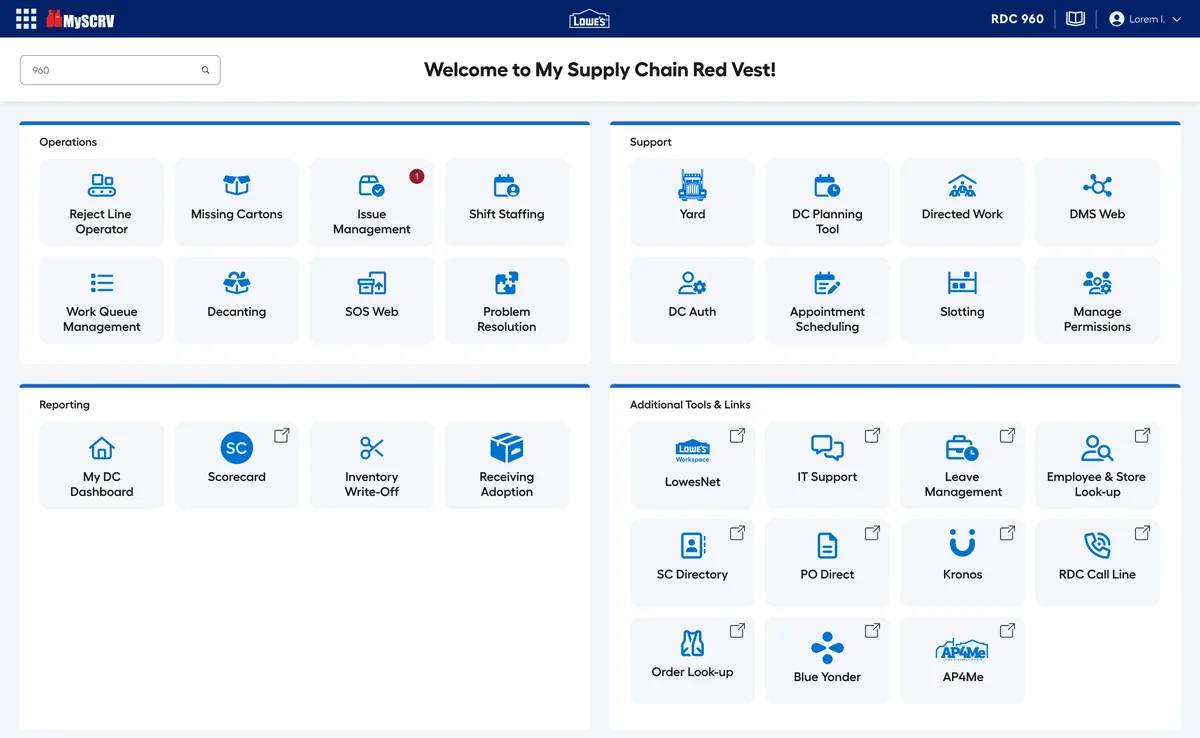This screenshot has width=1200, height=738.
Task: Click external link arrow on Scorecard tile
Action: tap(282, 435)
